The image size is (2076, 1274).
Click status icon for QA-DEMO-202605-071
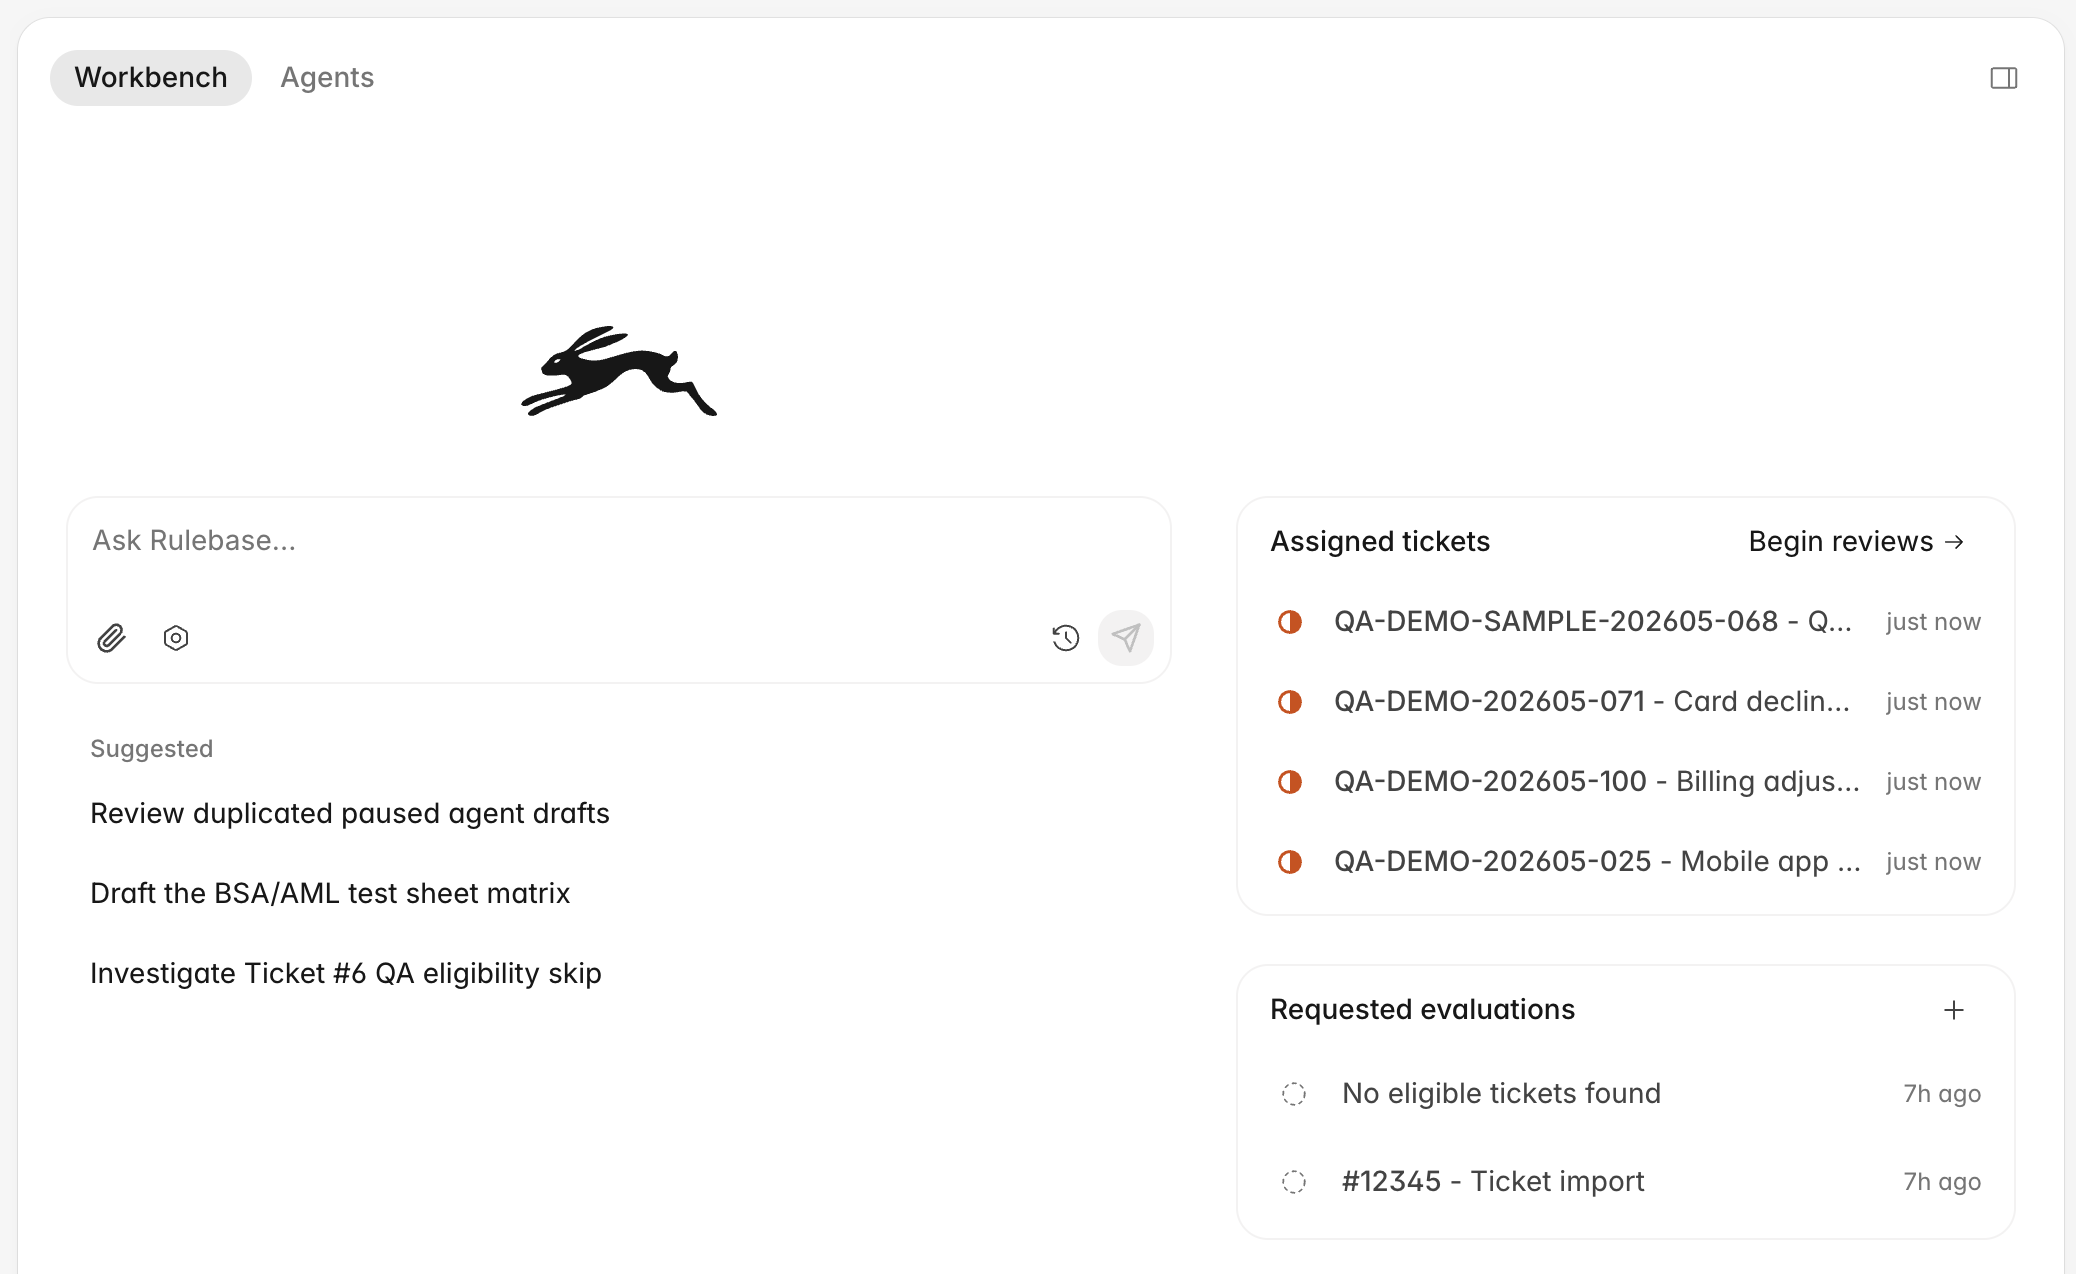point(1290,702)
